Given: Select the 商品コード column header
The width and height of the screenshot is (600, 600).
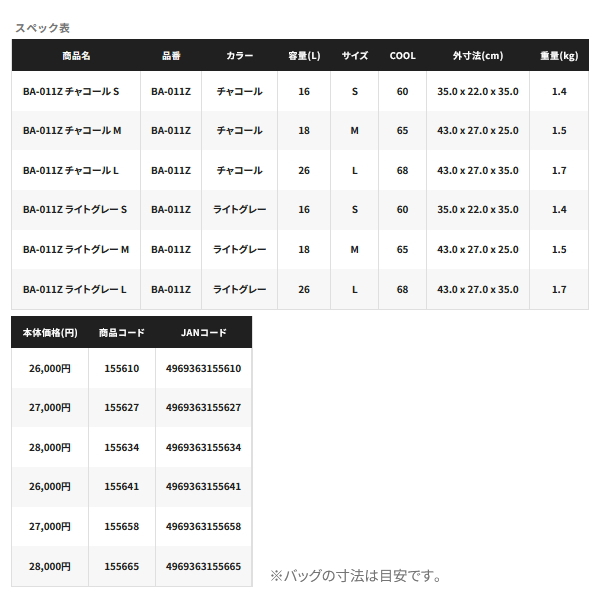Looking at the screenshot, I should tap(122, 332).
